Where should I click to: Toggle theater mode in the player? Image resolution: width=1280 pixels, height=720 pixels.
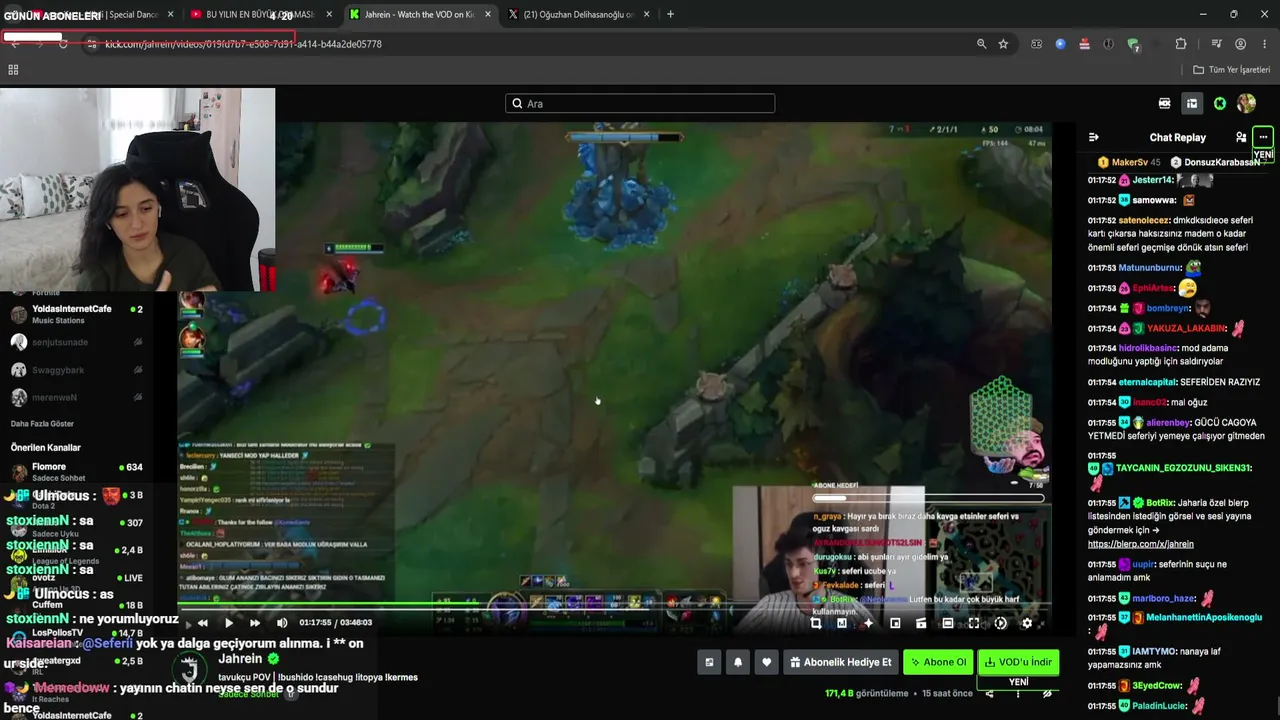pos(948,623)
